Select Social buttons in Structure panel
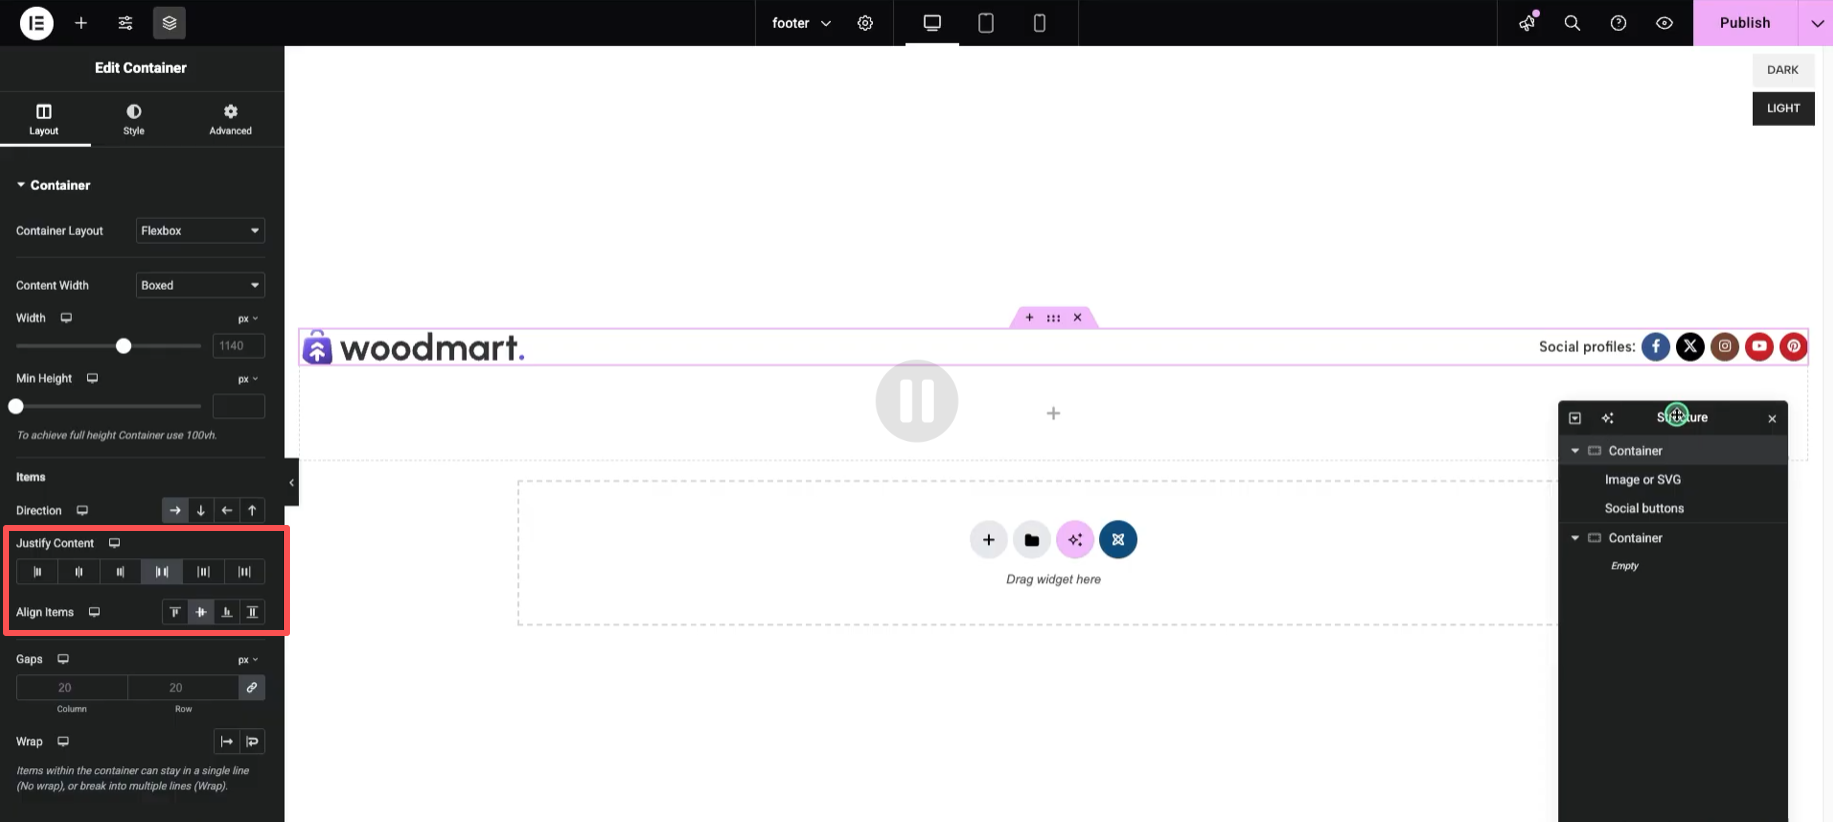Screen dimensions: 1833x822 [1644, 508]
